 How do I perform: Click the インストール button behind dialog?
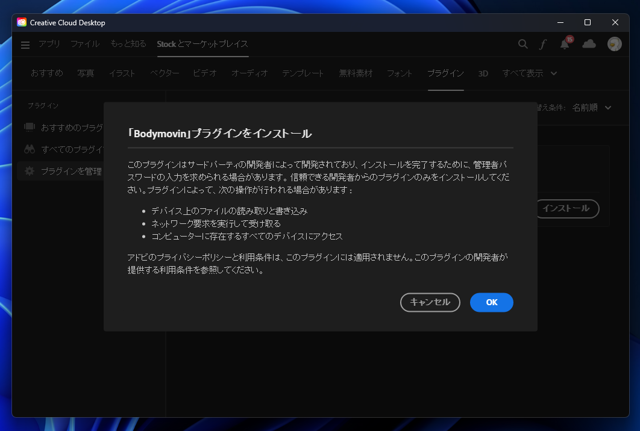(566, 209)
